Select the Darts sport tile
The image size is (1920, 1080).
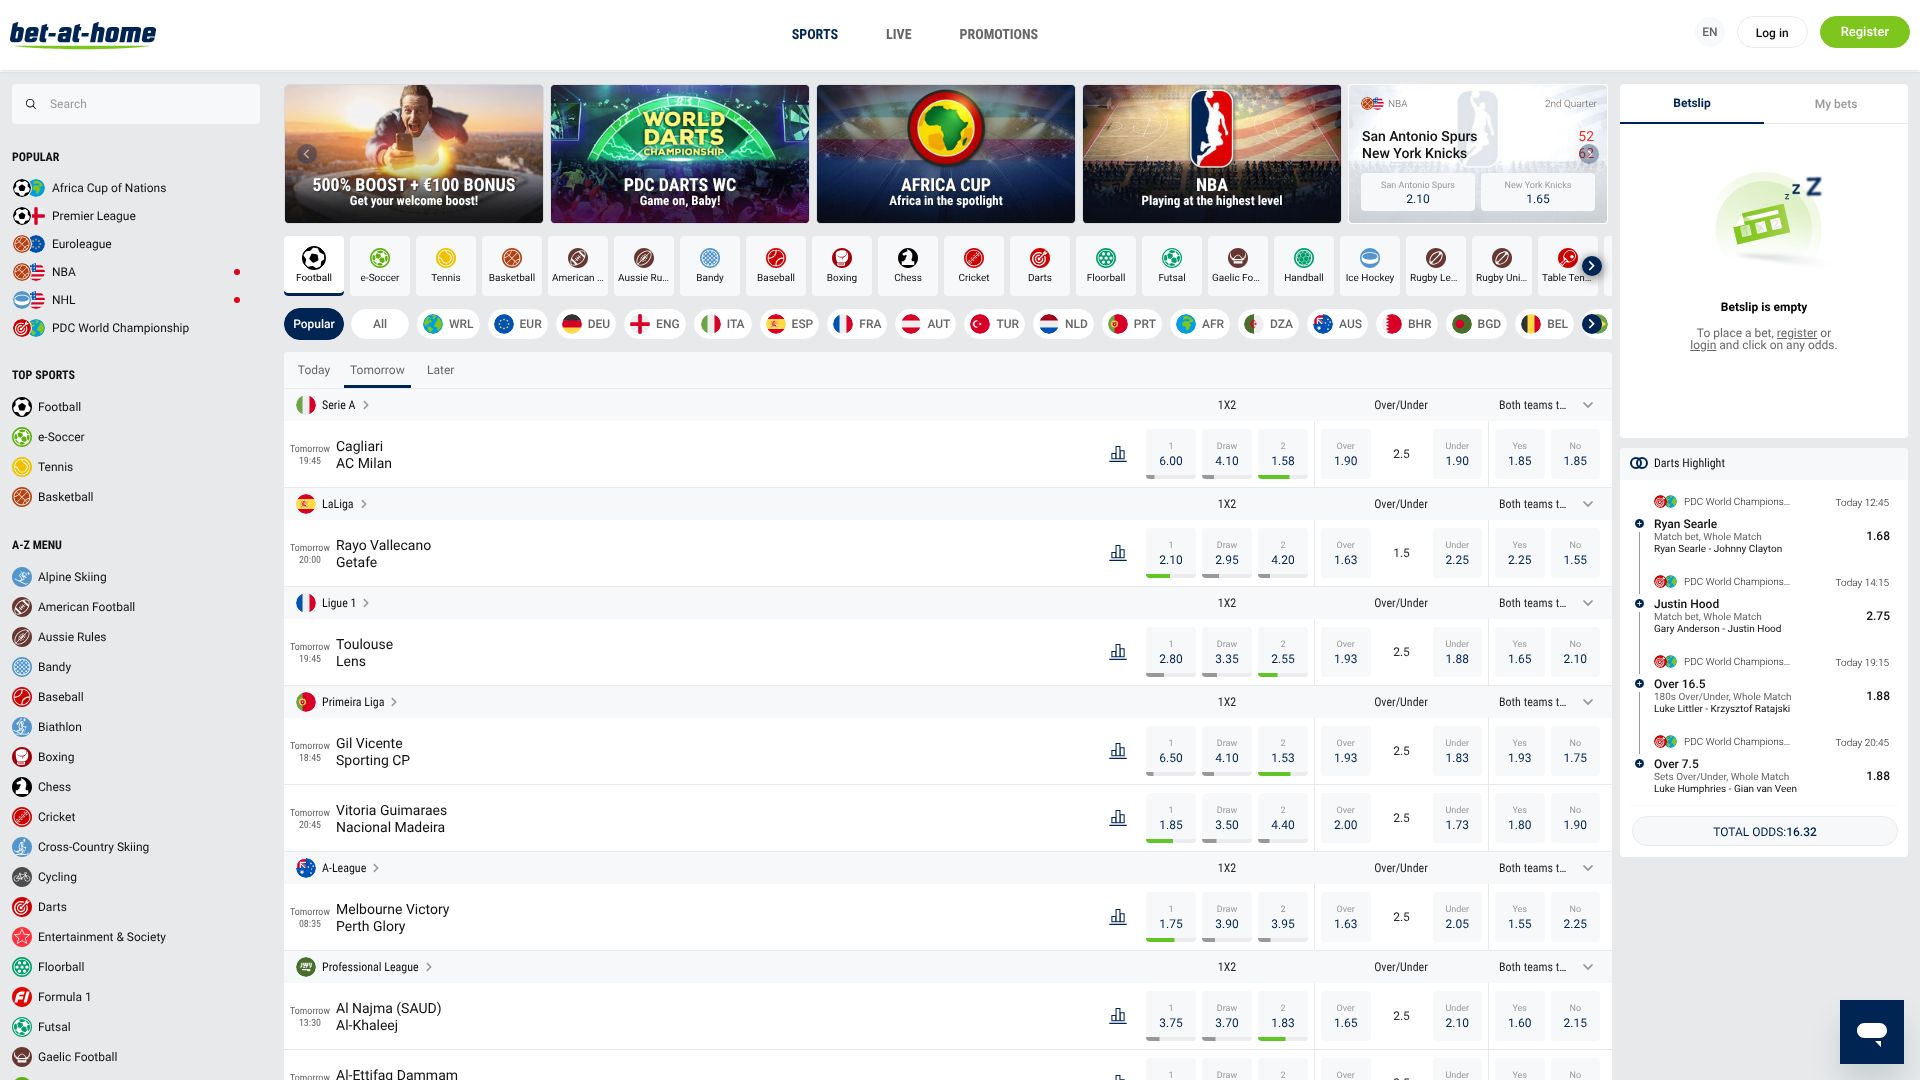click(1039, 265)
